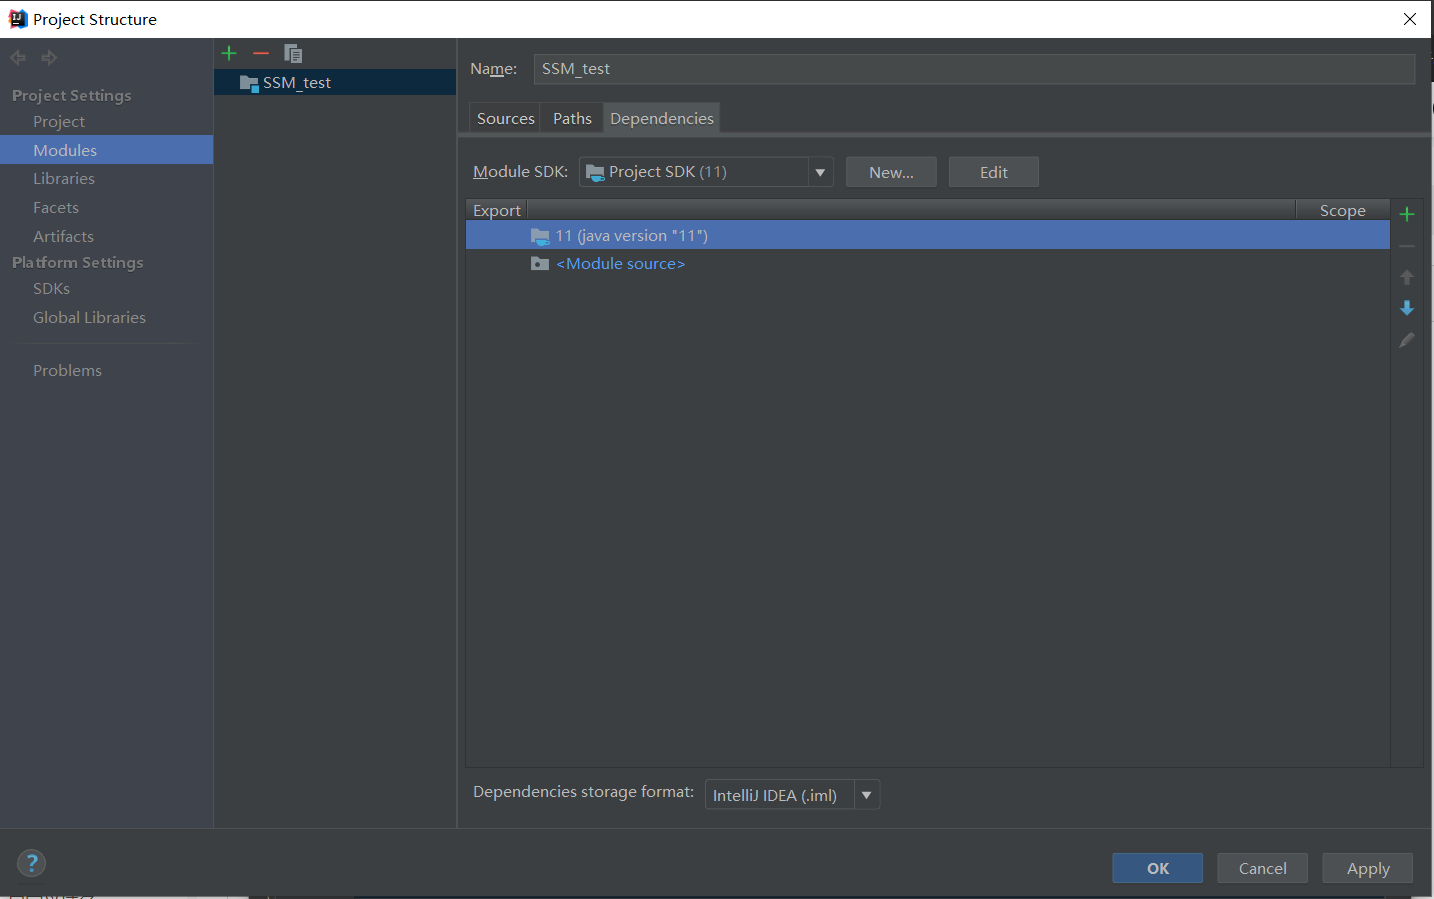
Task: Edit dependency with pencil icon
Action: (x=1407, y=340)
